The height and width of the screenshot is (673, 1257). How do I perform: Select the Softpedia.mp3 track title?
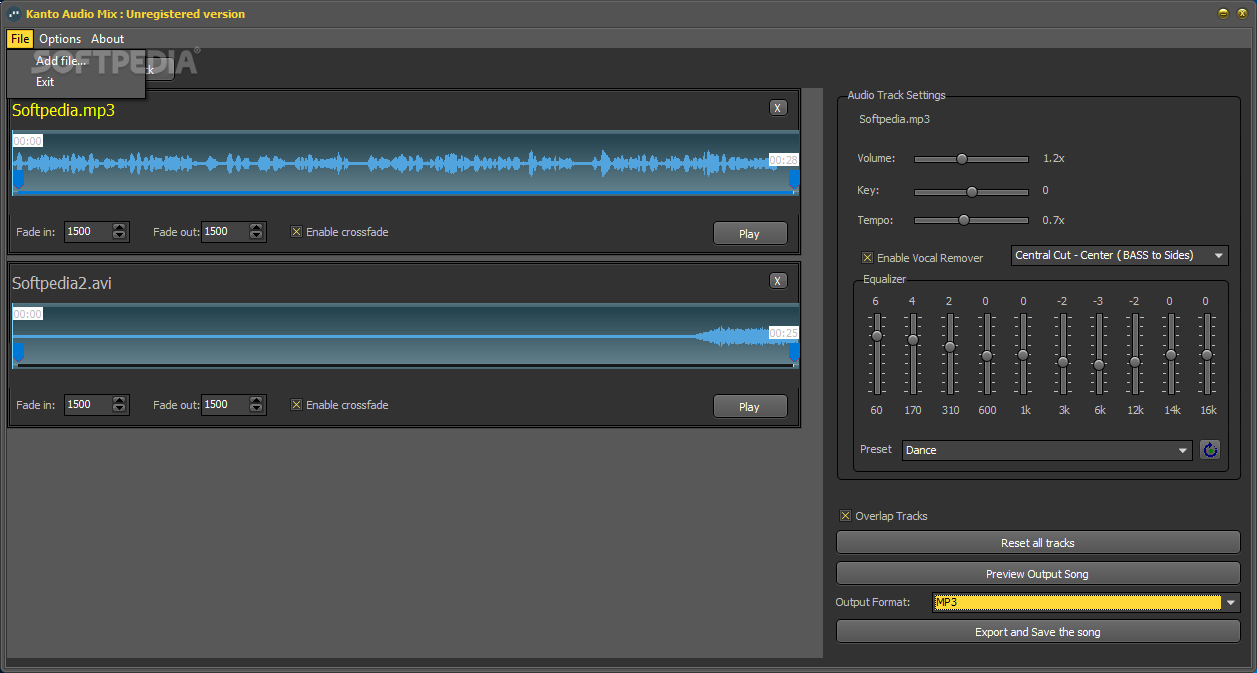tap(63, 111)
